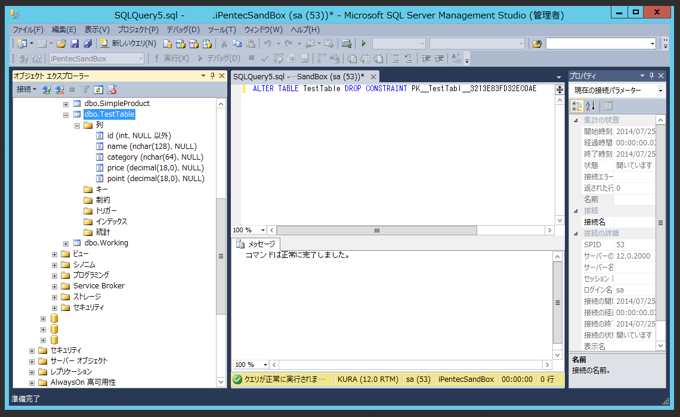Switch to the Messages (メッセージ) results tab
This screenshot has width=680, height=417.
click(x=257, y=244)
